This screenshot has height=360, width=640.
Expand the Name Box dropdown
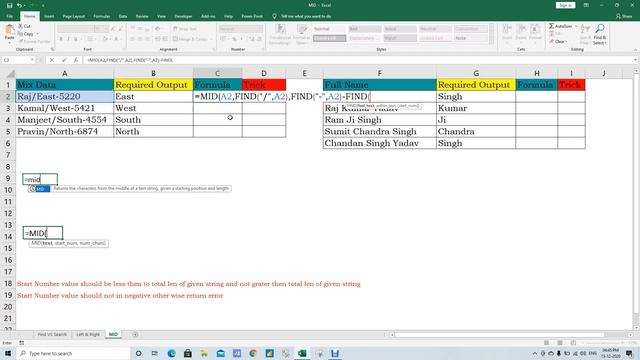pos(32,60)
